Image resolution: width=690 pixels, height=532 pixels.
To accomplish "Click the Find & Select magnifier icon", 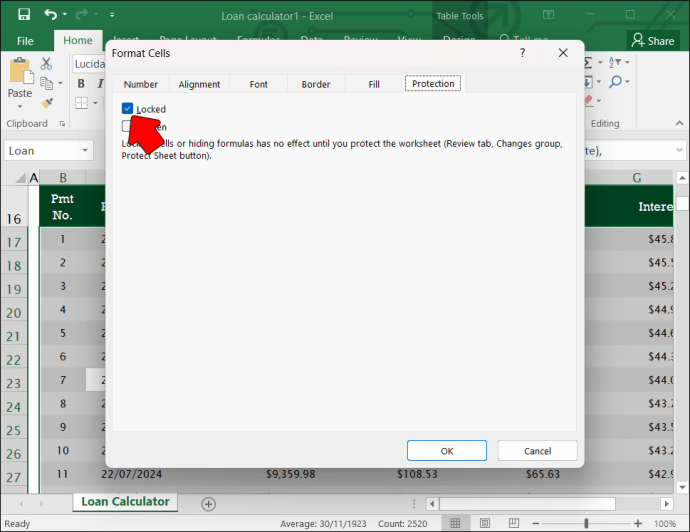I will click(x=615, y=82).
